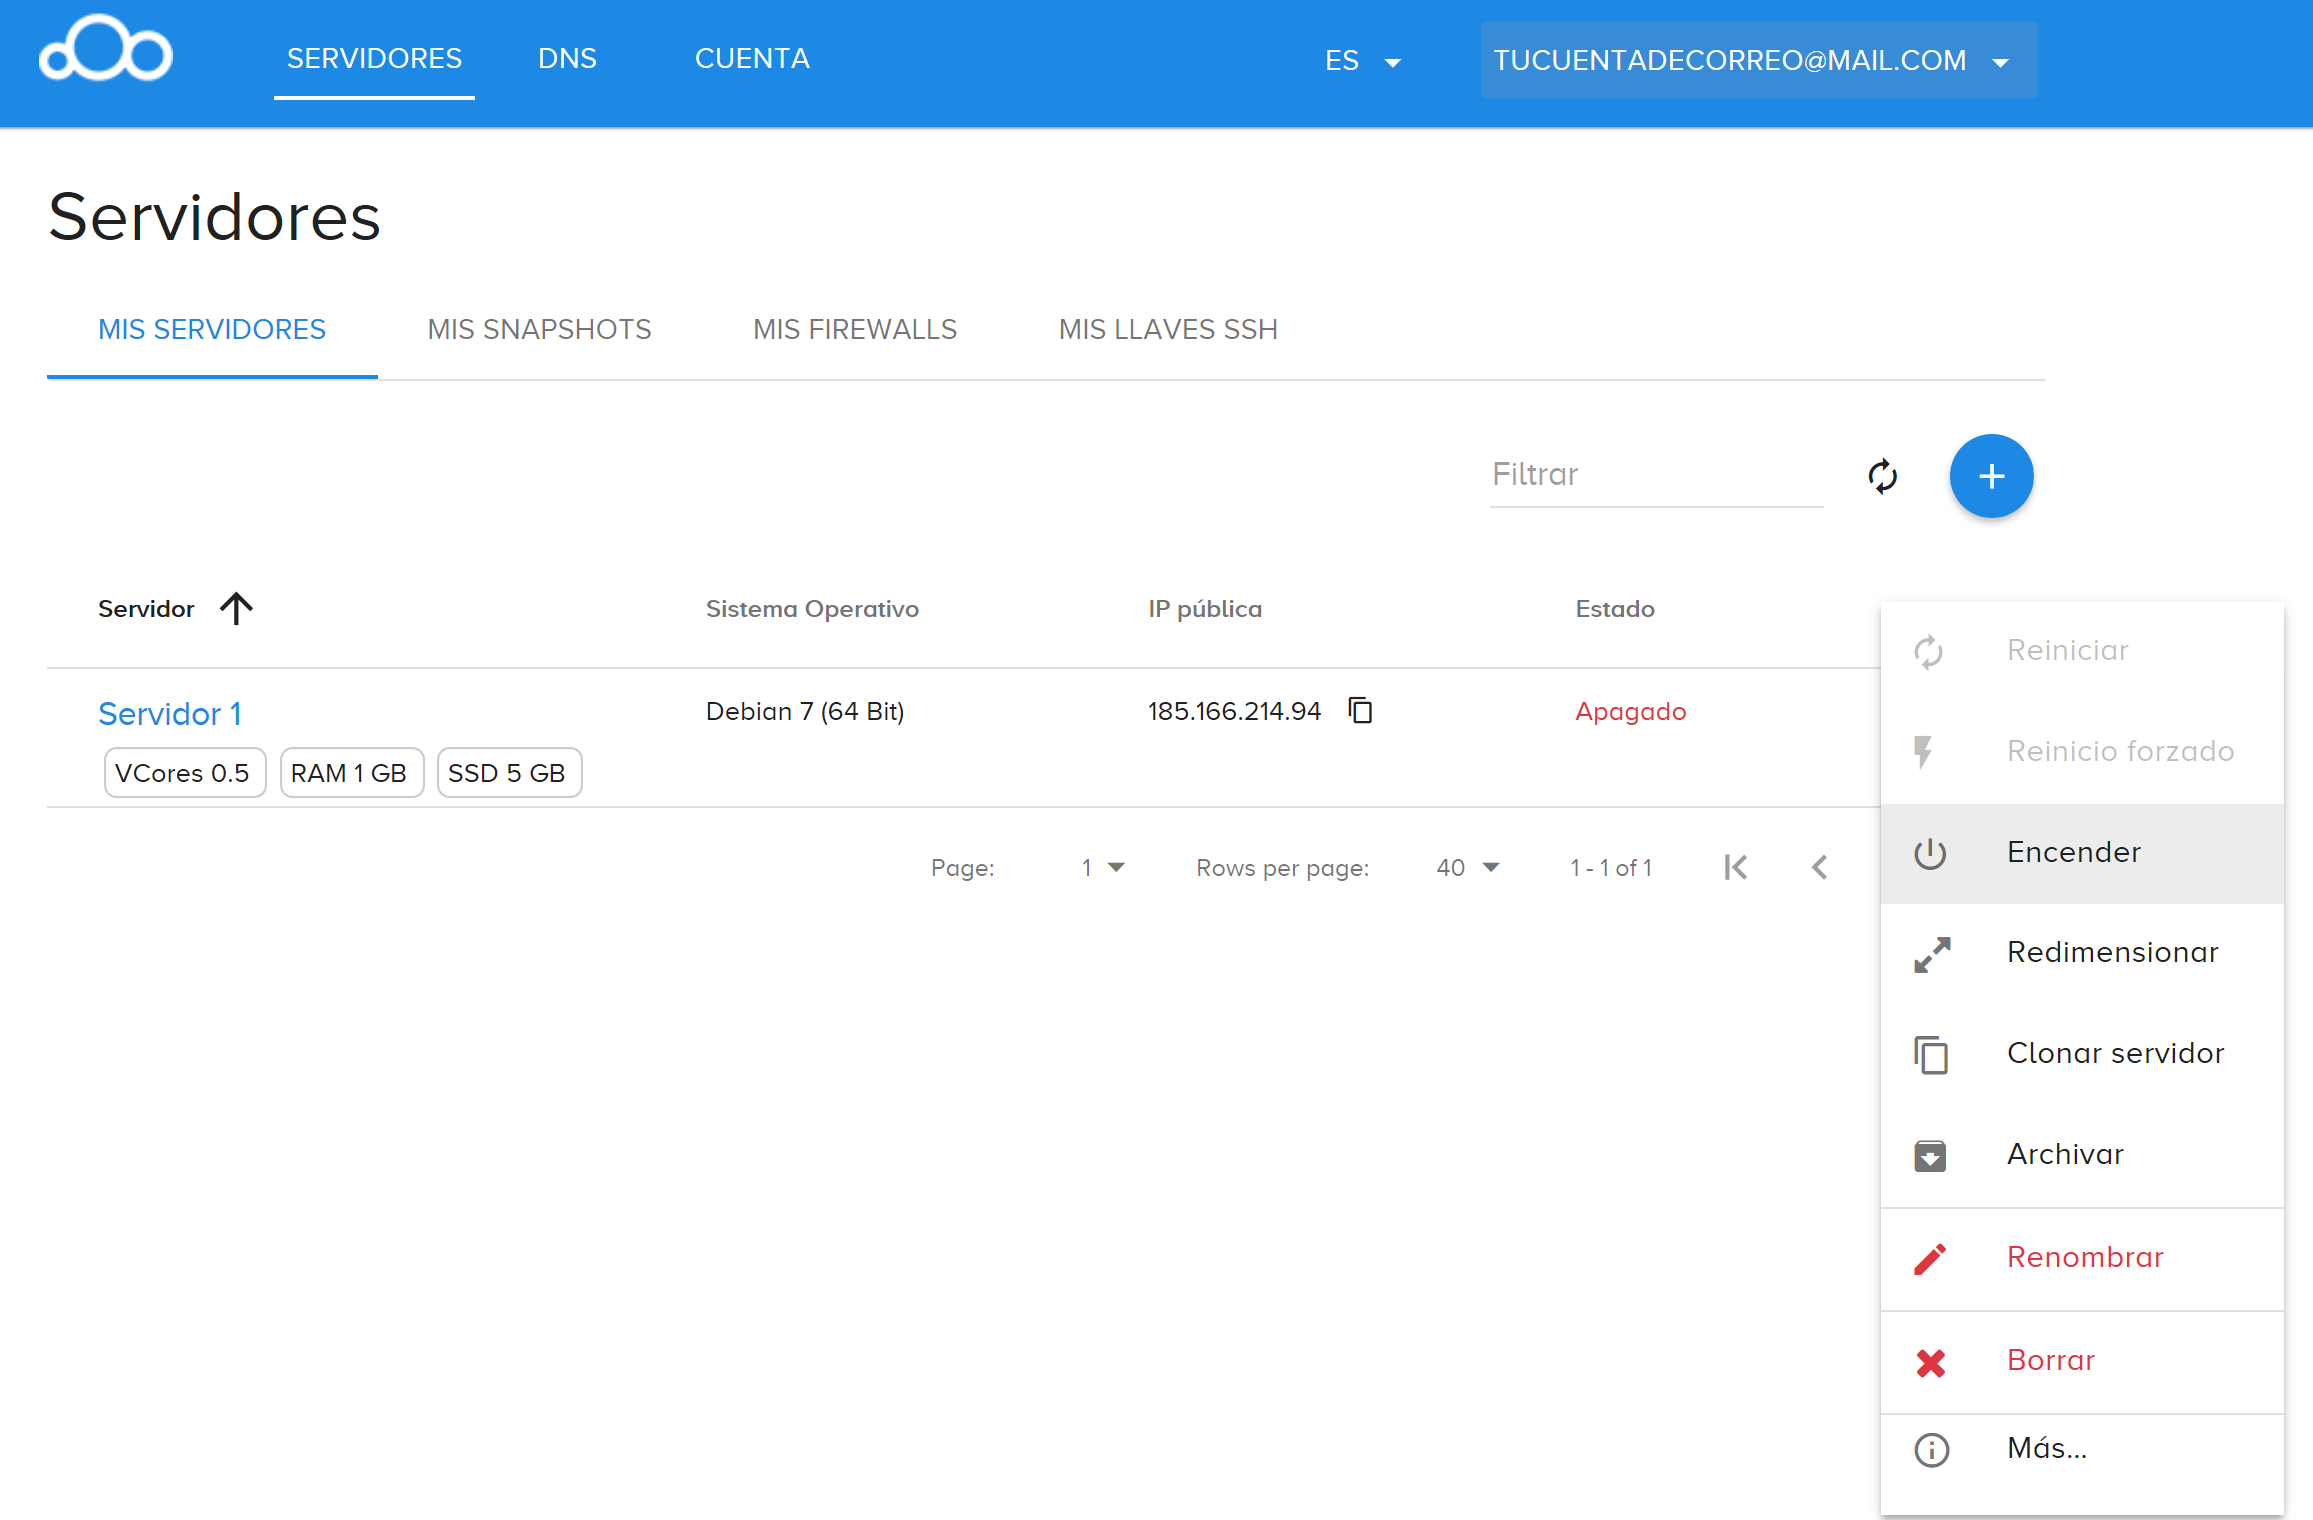Click the cloud logo in the header

pyautogui.click(x=105, y=50)
